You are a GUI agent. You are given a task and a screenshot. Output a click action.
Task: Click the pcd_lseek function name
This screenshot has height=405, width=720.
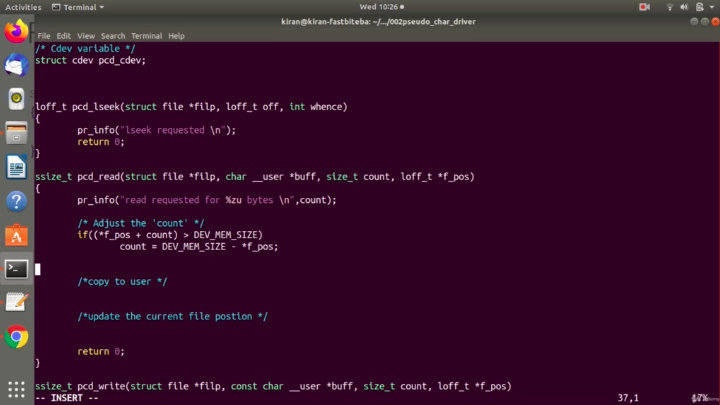(96, 107)
